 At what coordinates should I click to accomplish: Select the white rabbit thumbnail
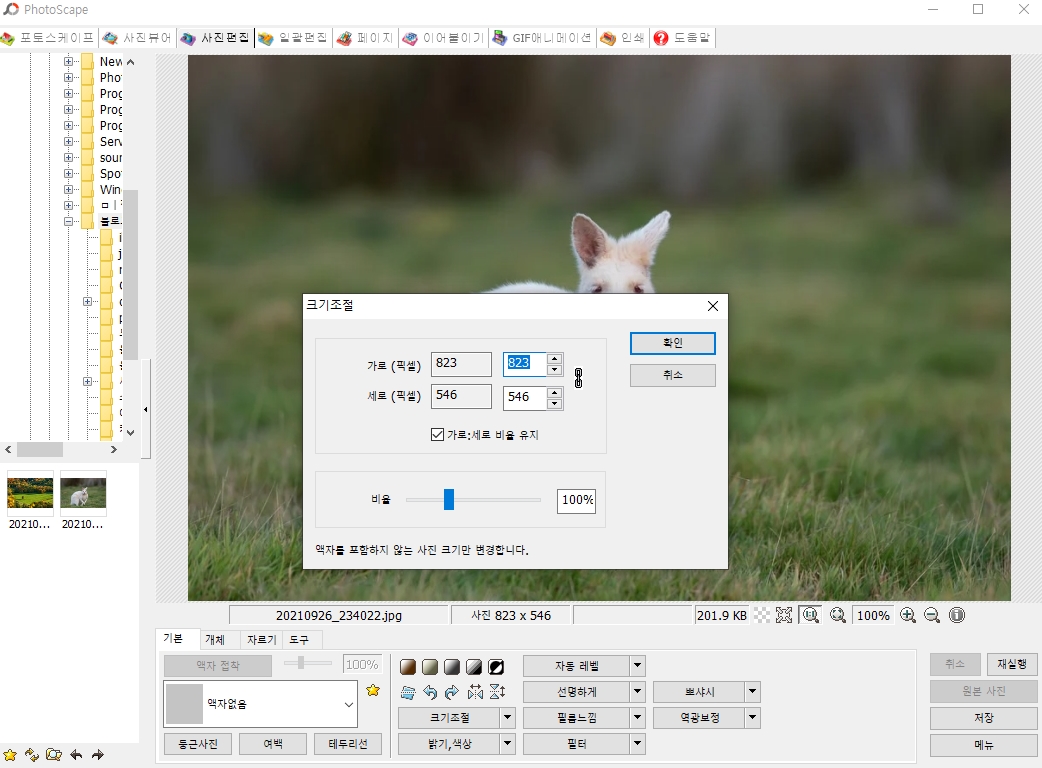(83, 493)
